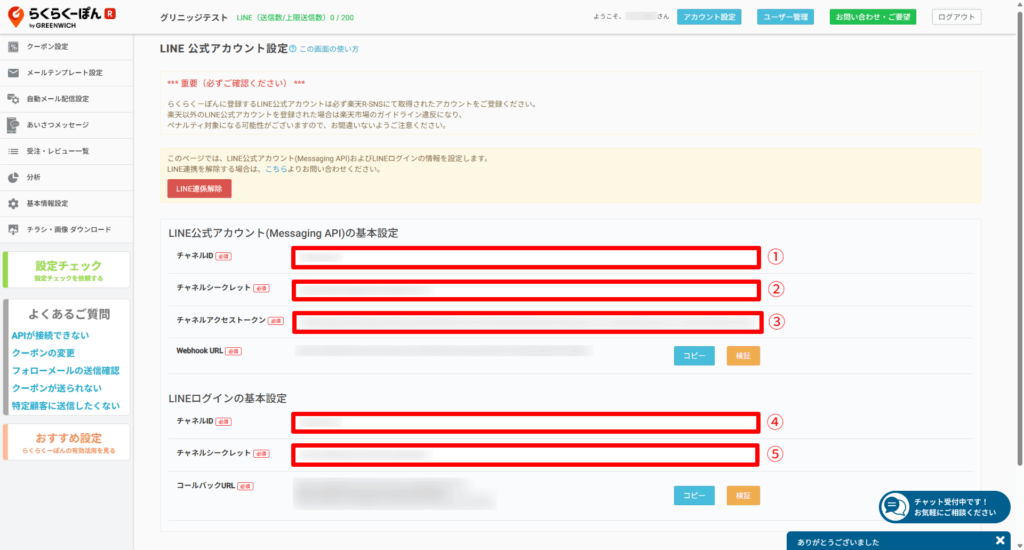The width and height of the screenshot is (1024, 550).
Task: Open ユーザー管理 from the header
Action: pyautogui.click(x=787, y=17)
